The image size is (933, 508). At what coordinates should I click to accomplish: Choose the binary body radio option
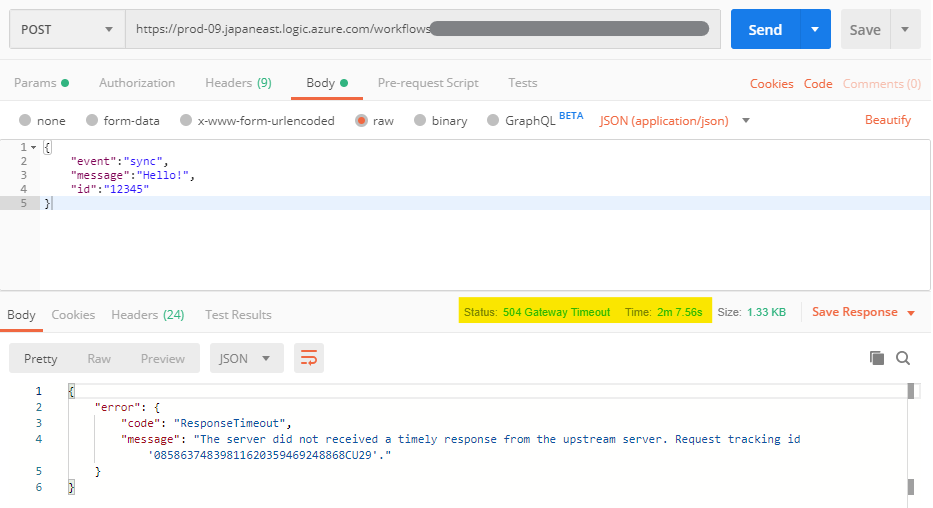pos(419,121)
